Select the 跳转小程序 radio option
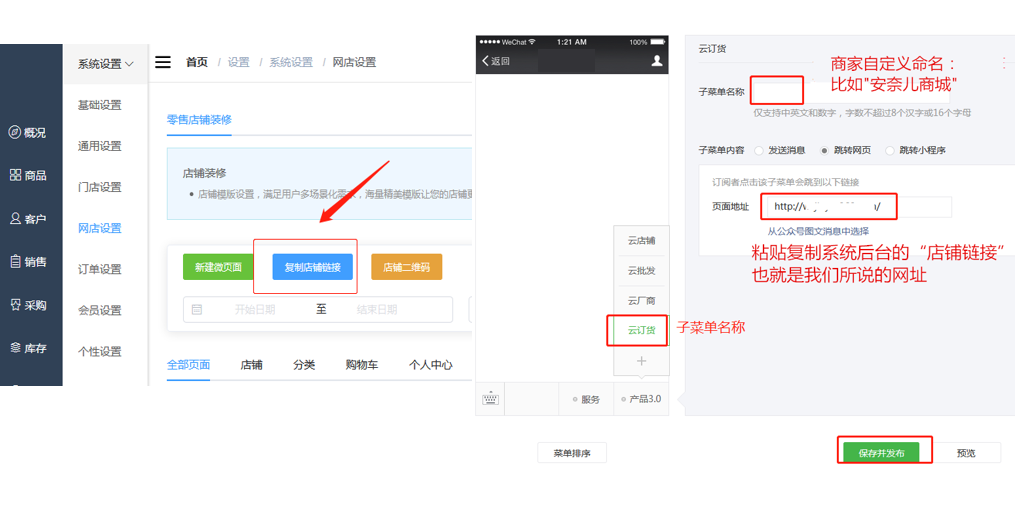This screenshot has width=1015, height=510. tap(889, 150)
